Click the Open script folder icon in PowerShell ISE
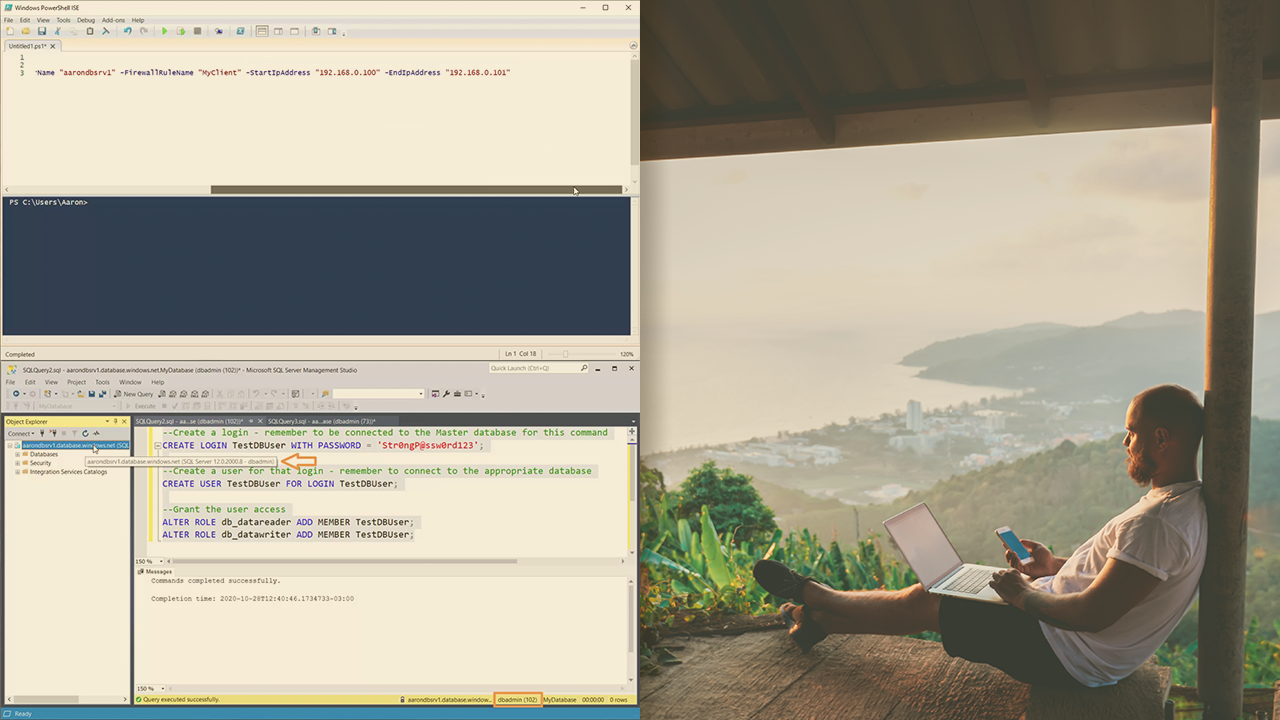This screenshot has width=1280, height=720. (x=26, y=31)
